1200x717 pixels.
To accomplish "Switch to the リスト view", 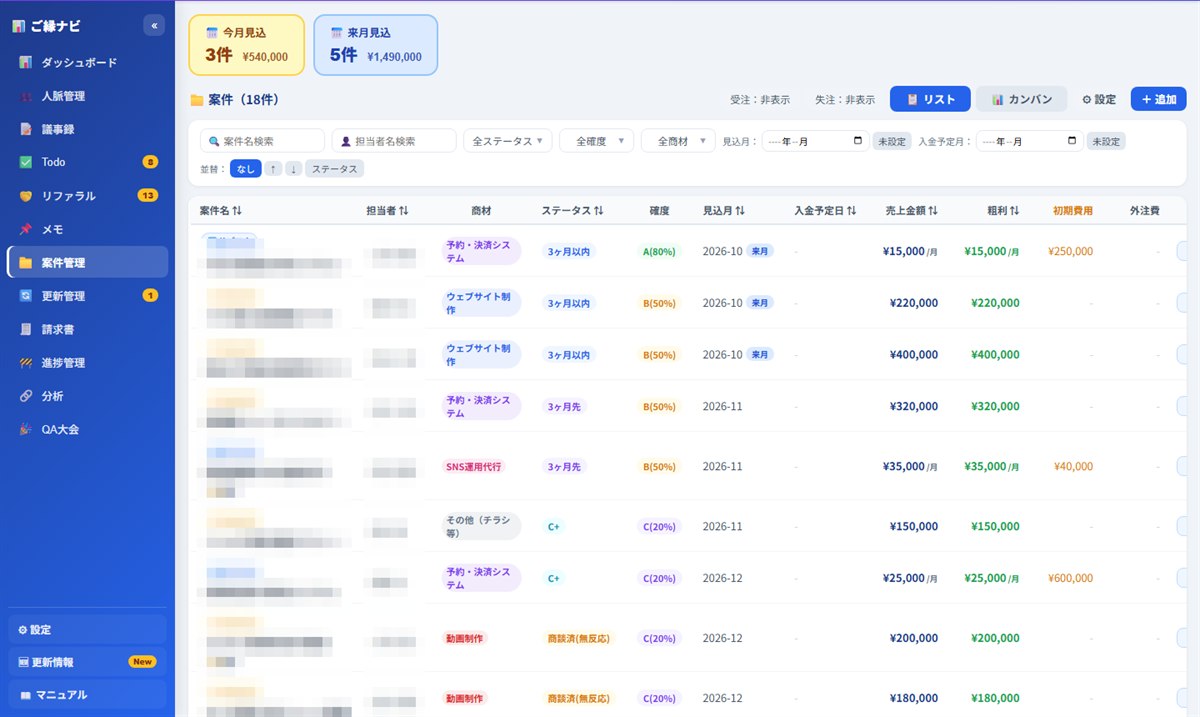I will coord(930,99).
